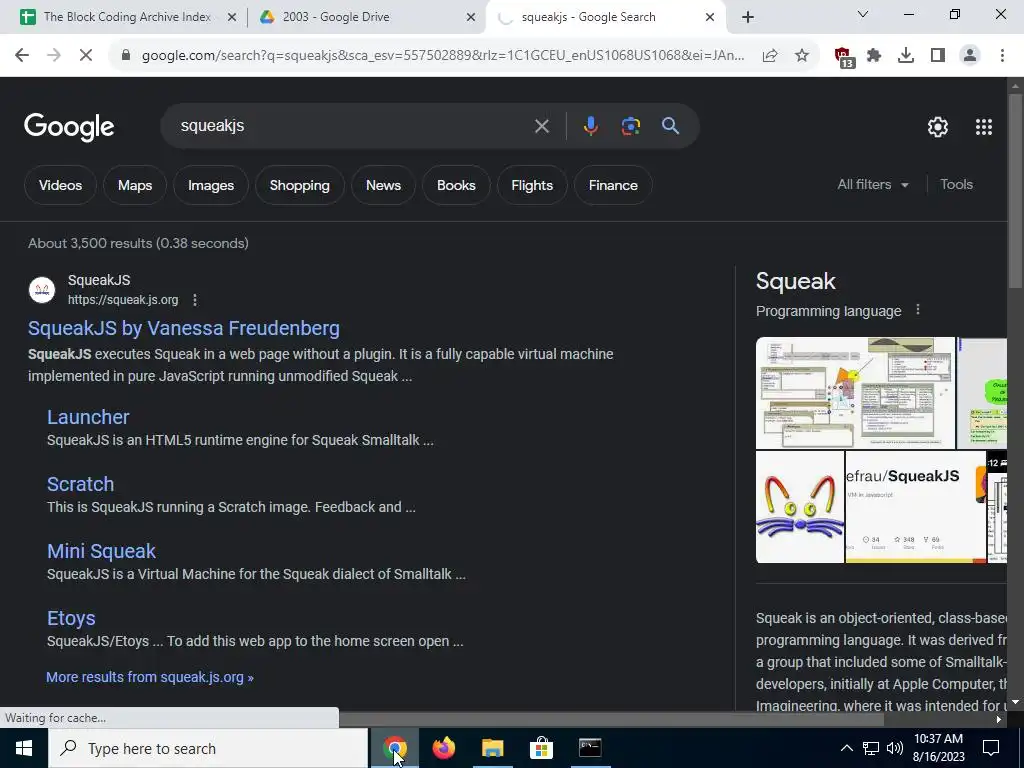The image size is (1024, 768).
Task: Filter results by Maps
Action: click(135, 185)
